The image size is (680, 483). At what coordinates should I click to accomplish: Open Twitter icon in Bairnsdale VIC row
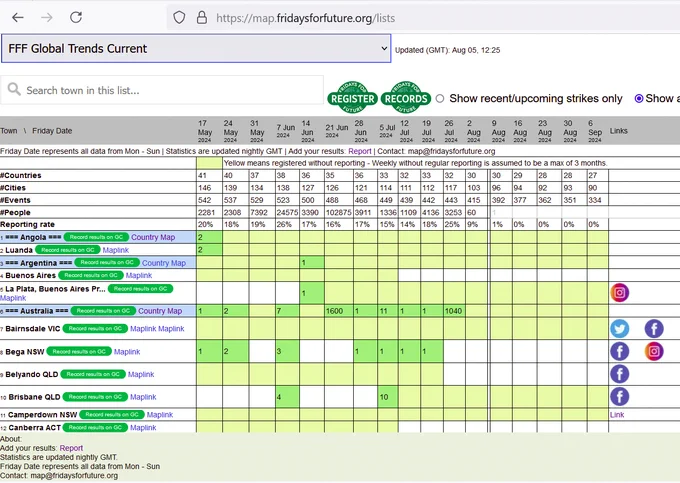click(619, 329)
